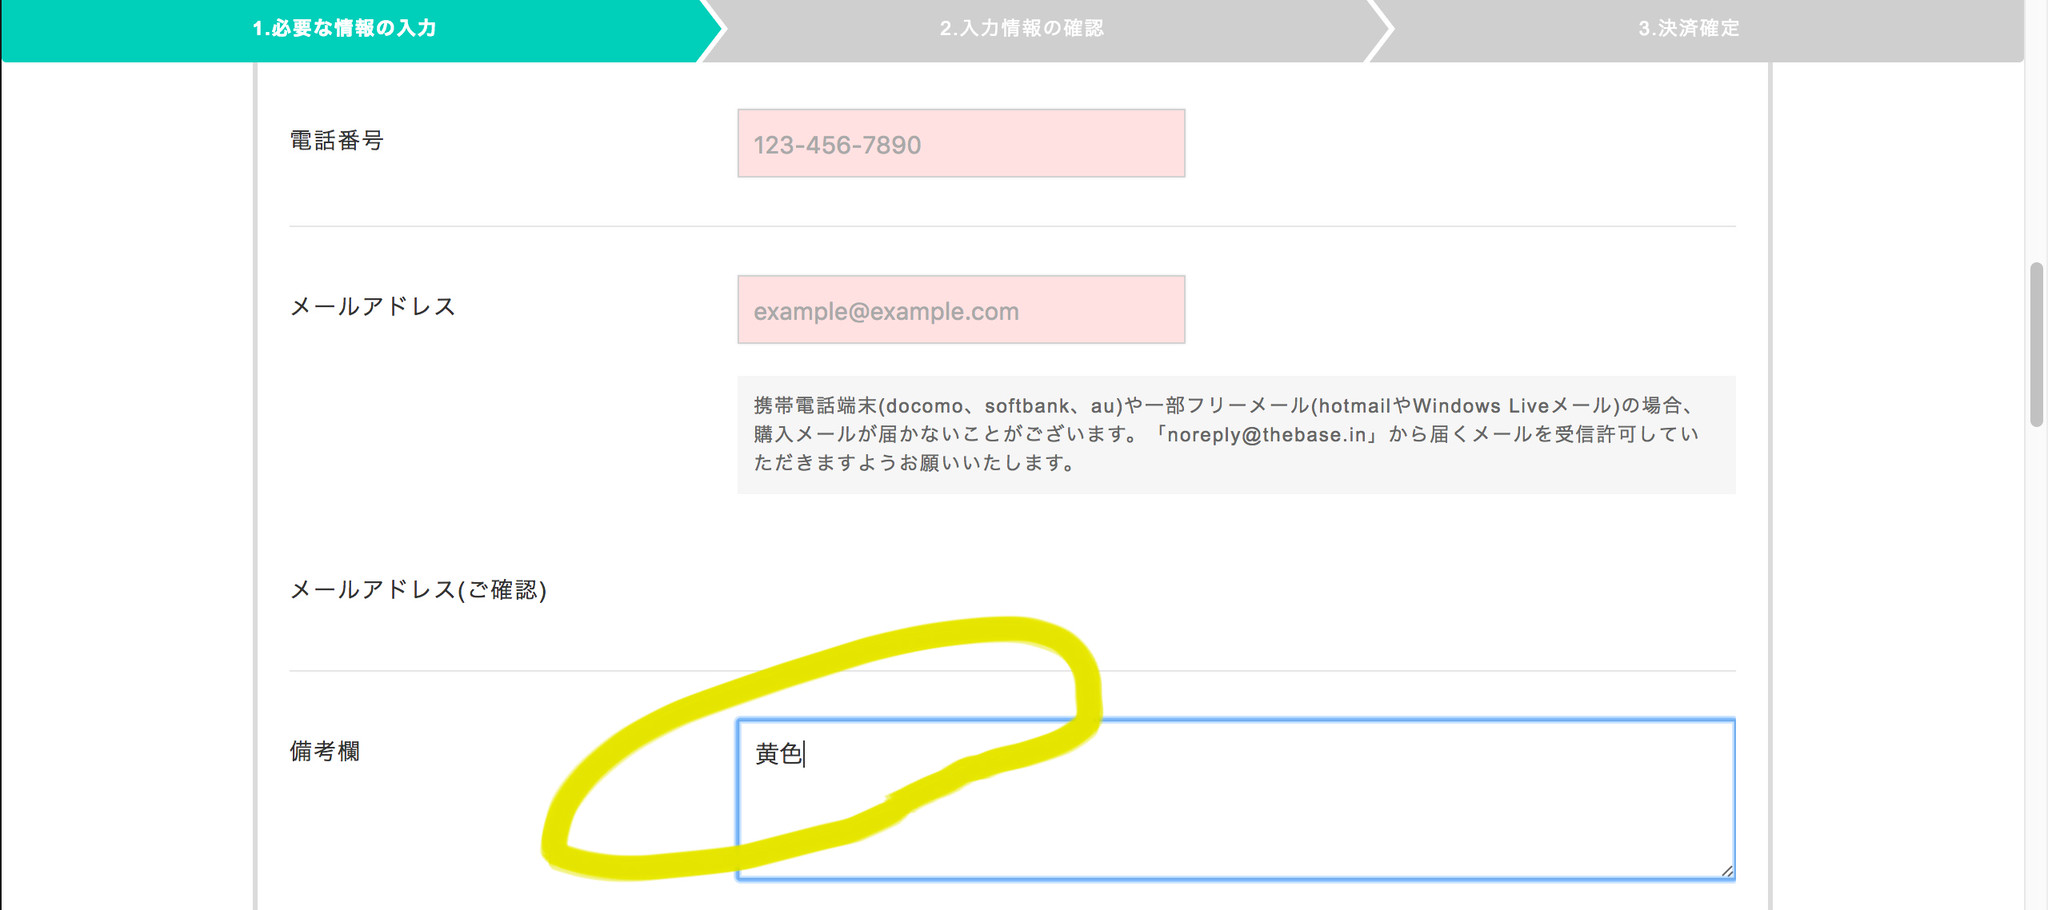The image size is (2048, 910).
Task: Click the 電話番号 phone number input field
Action: 961,143
